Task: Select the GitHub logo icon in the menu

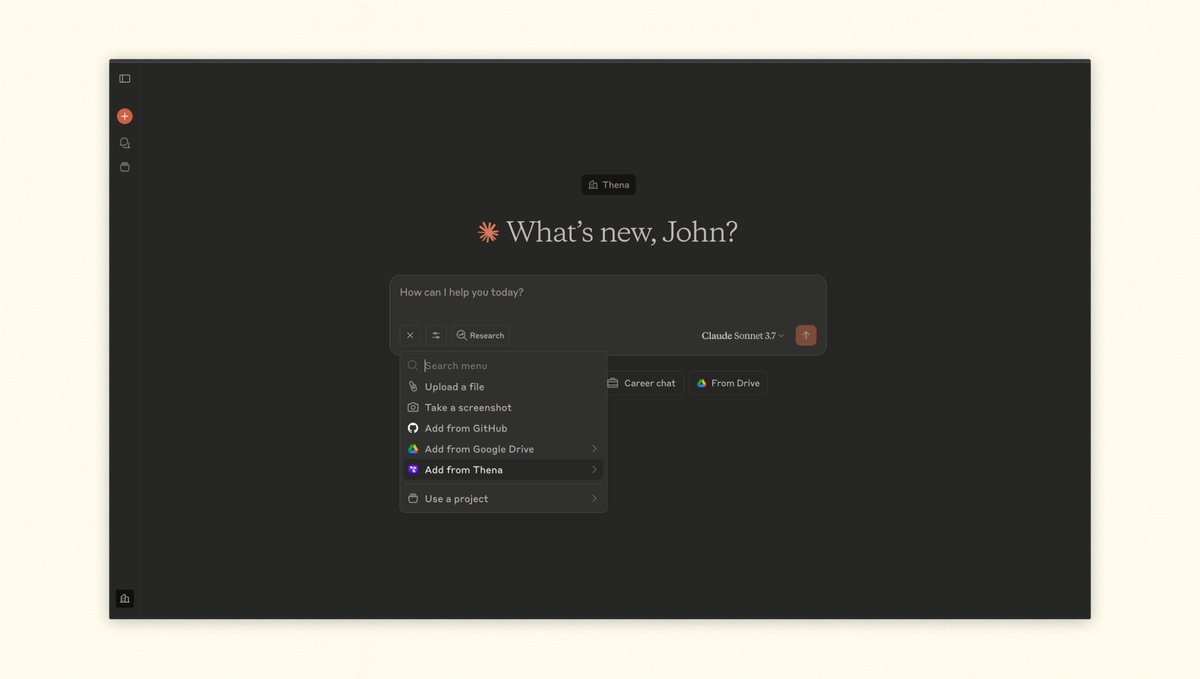Action: (x=413, y=428)
